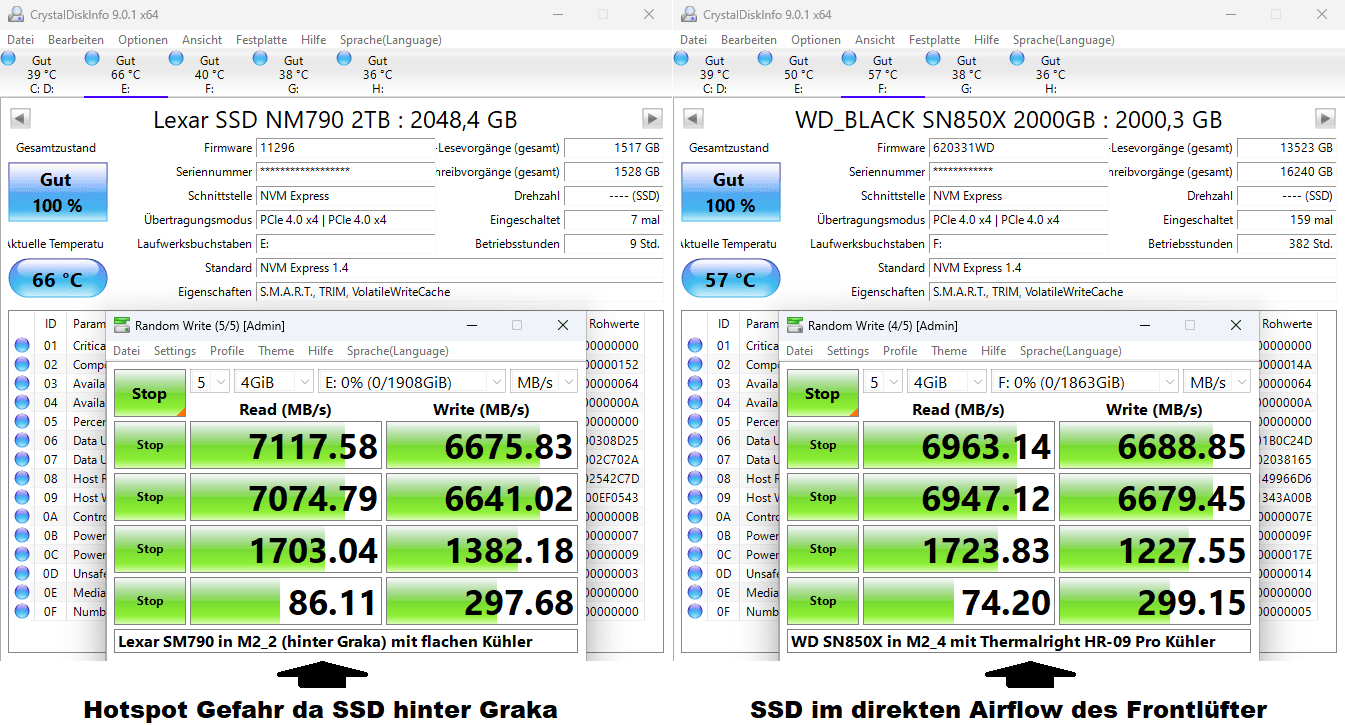1345x726 pixels.
Task: Click attribute 05 status orb in WD_BLACK list
Action: click(x=695, y=422)
